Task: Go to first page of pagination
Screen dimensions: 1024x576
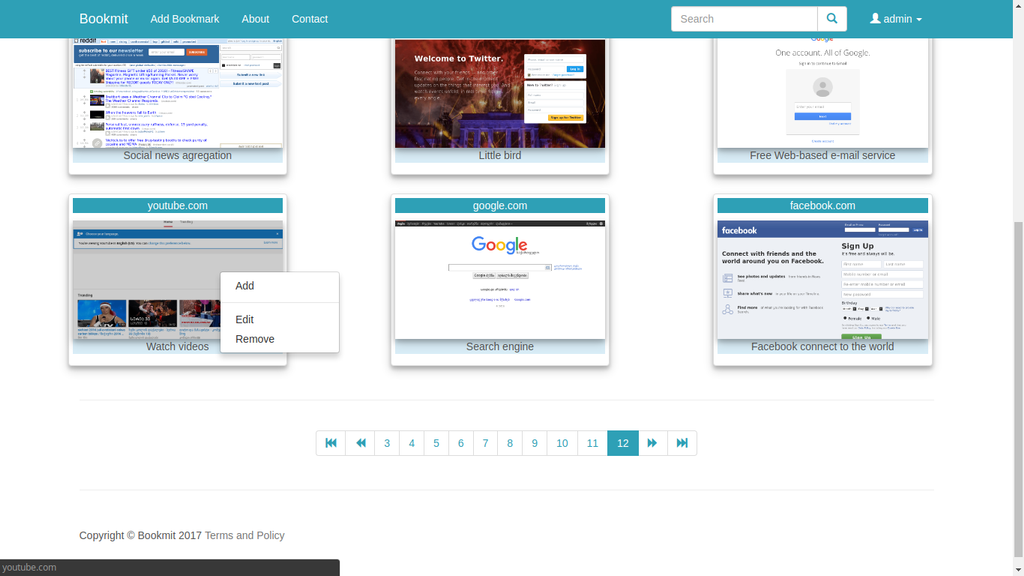Action: click(331, 443)
